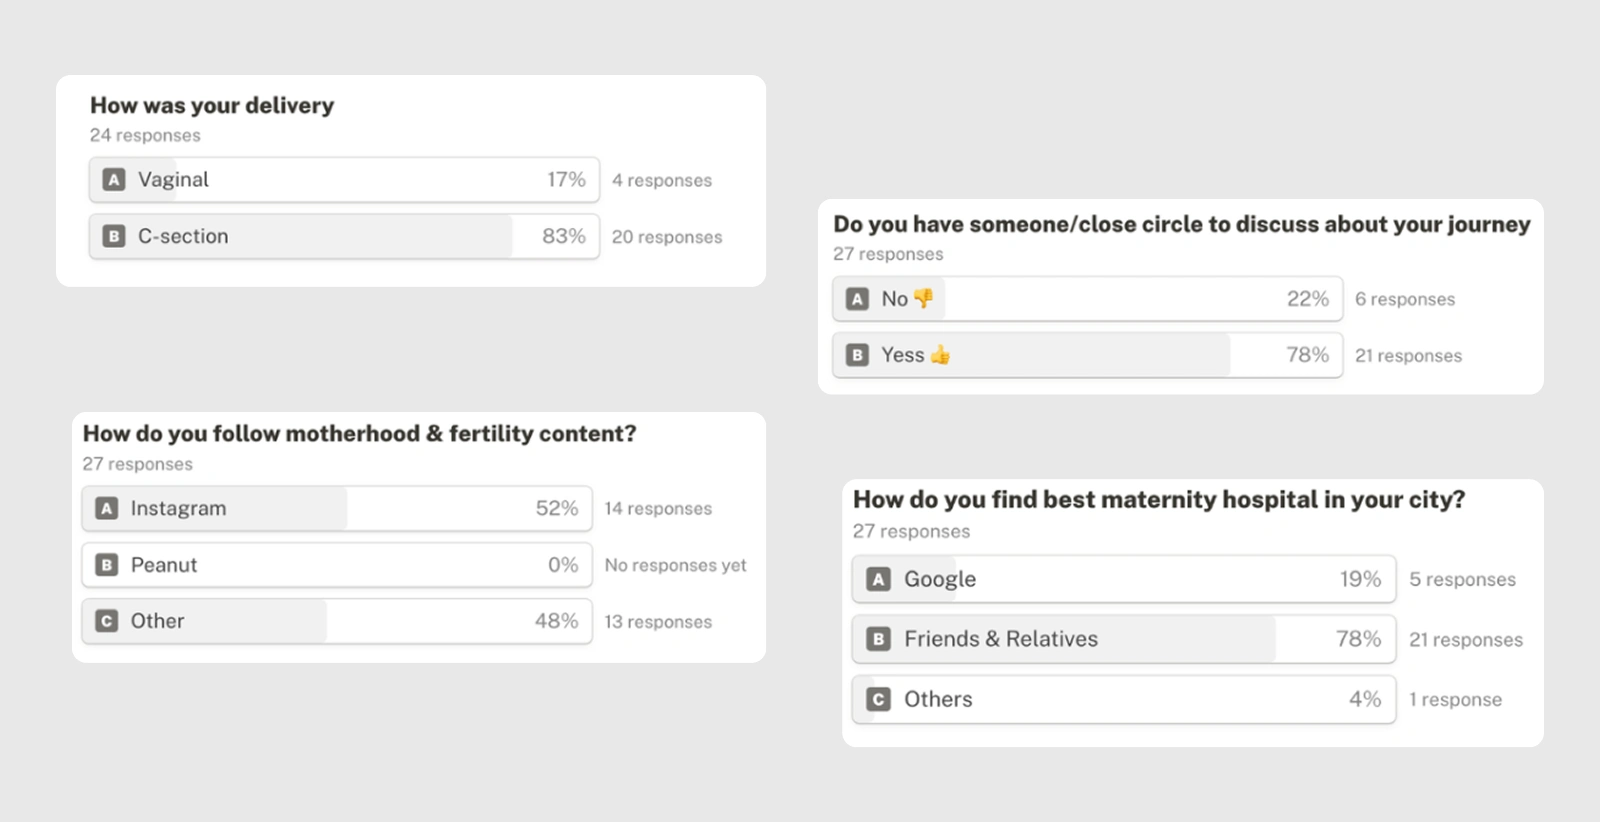Click the motherhood & fertility content question title
This screenshot has width=1600, height=822.
pos(359,433)
